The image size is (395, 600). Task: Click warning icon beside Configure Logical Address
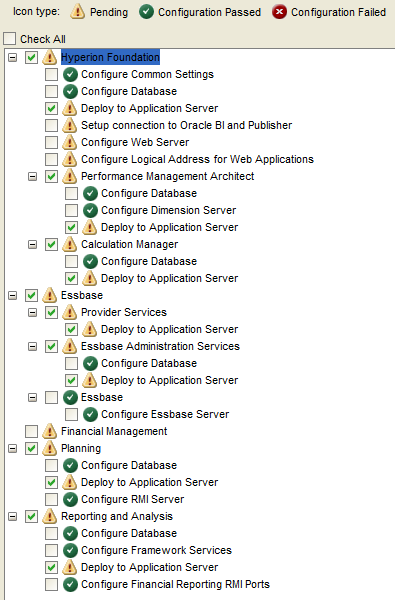[x=70, y=159]
